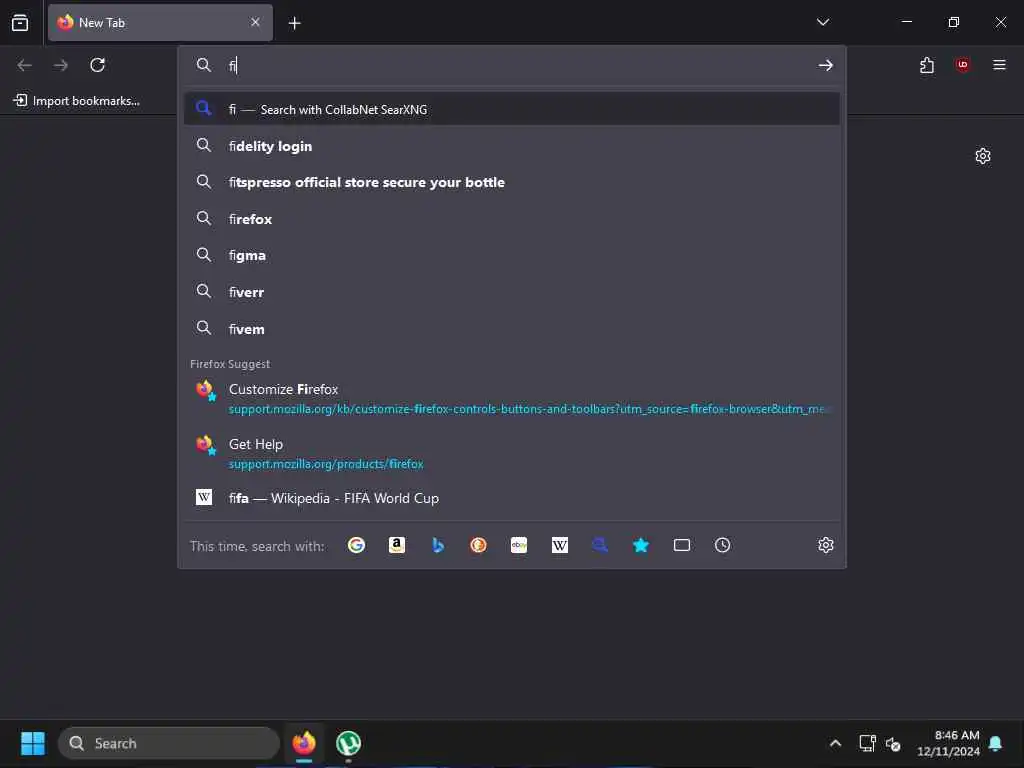Search open tabs via the tab icon
1024x768 pixels.
point(682,545)
